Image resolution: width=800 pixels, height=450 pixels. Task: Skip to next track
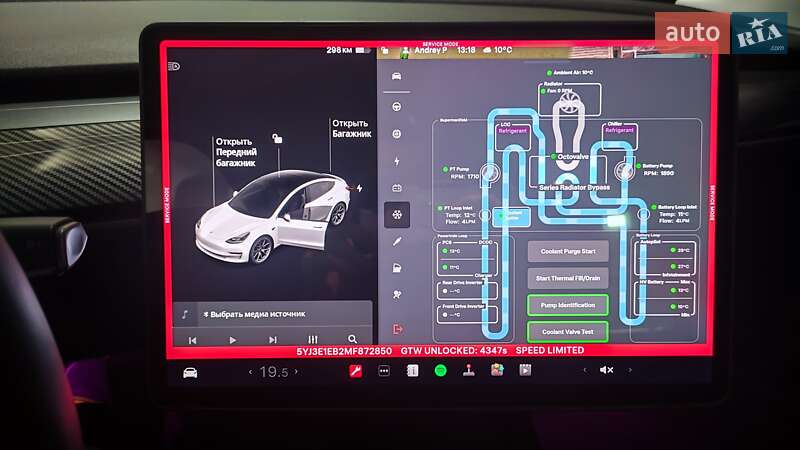pyautogui.click(x=273, y=340)
